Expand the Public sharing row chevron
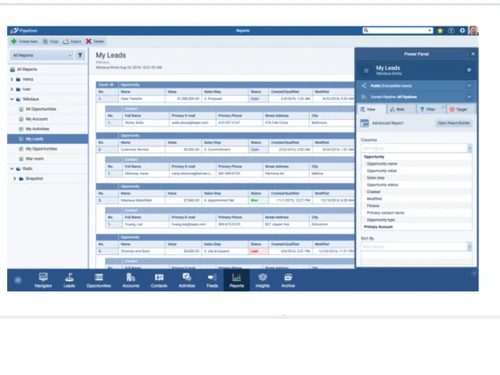Image resolution: width=500 pixels, height=375 pixels. click(x=469, y=86)
